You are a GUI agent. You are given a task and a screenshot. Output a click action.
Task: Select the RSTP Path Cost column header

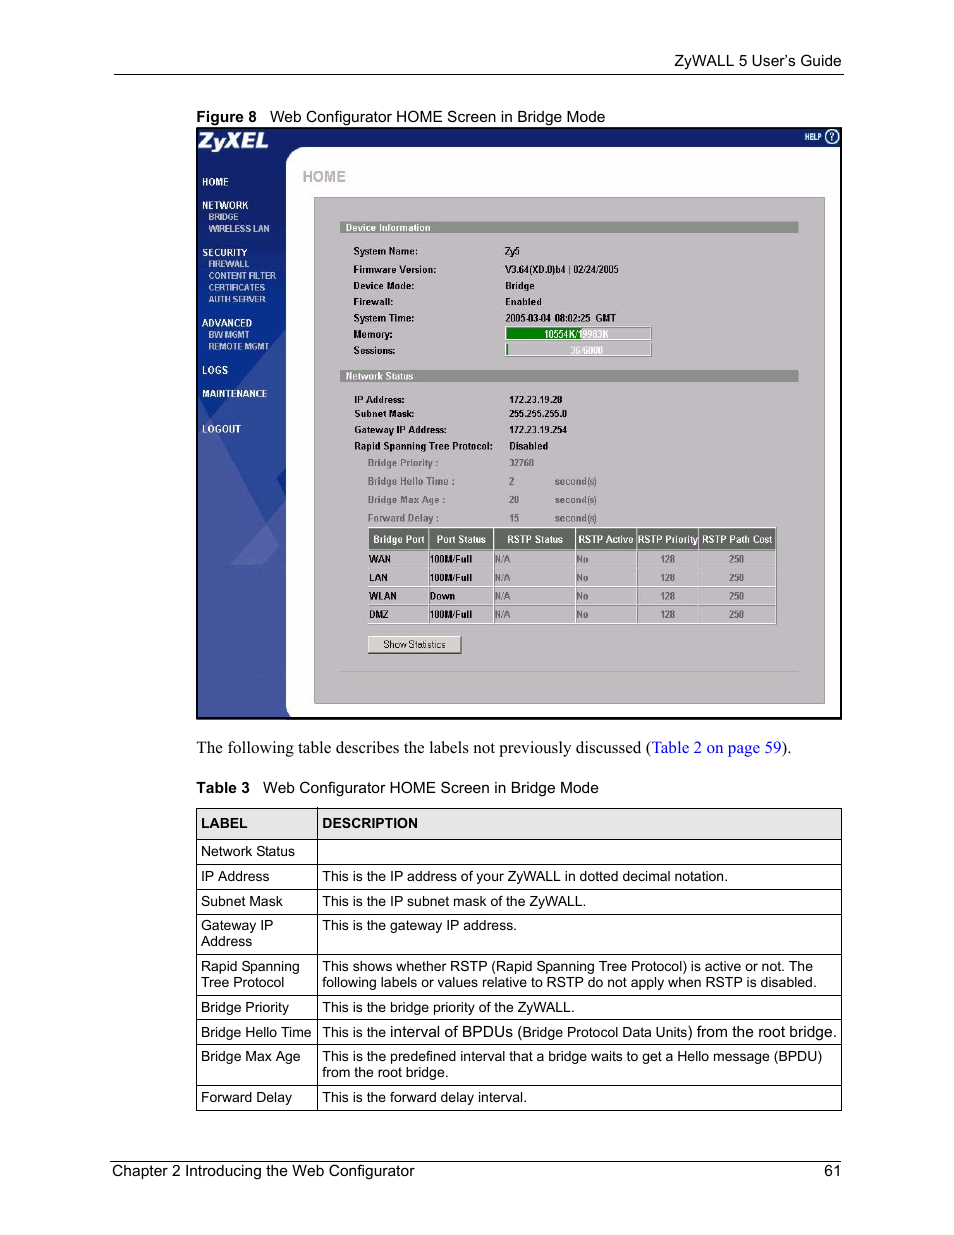[x=737, y=538]
